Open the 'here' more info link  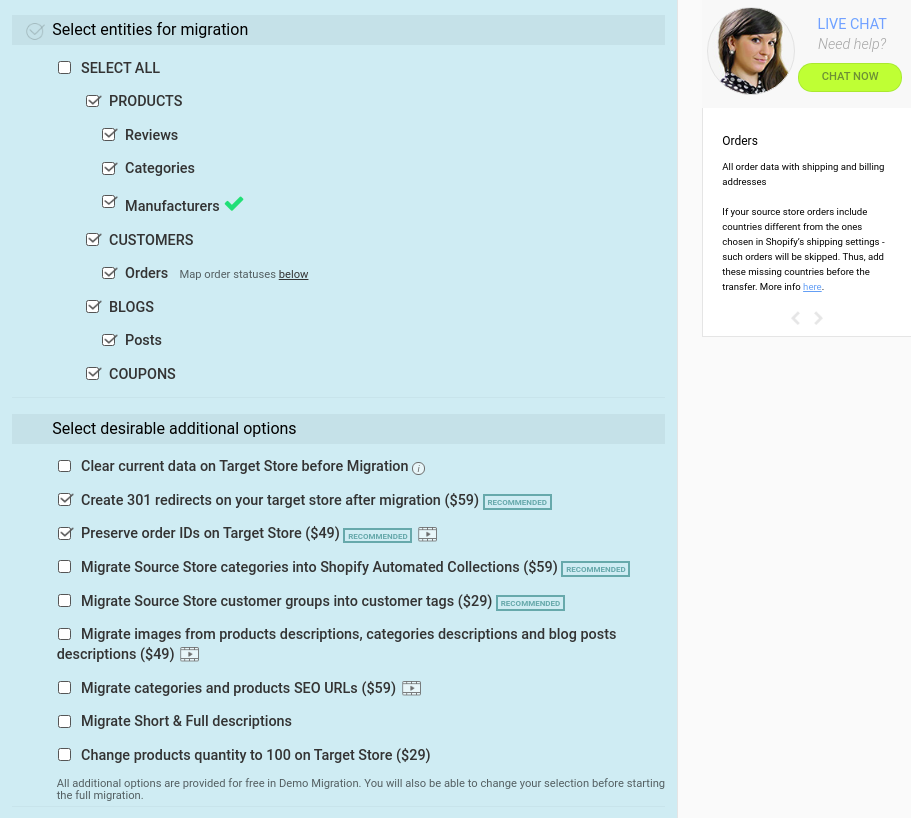tap(812, 287)
